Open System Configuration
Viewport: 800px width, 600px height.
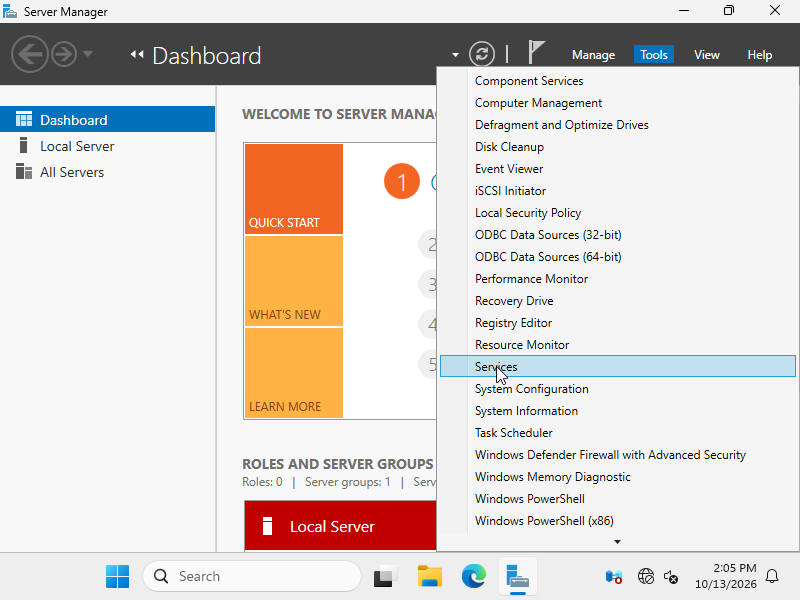[x=617, y=388]
